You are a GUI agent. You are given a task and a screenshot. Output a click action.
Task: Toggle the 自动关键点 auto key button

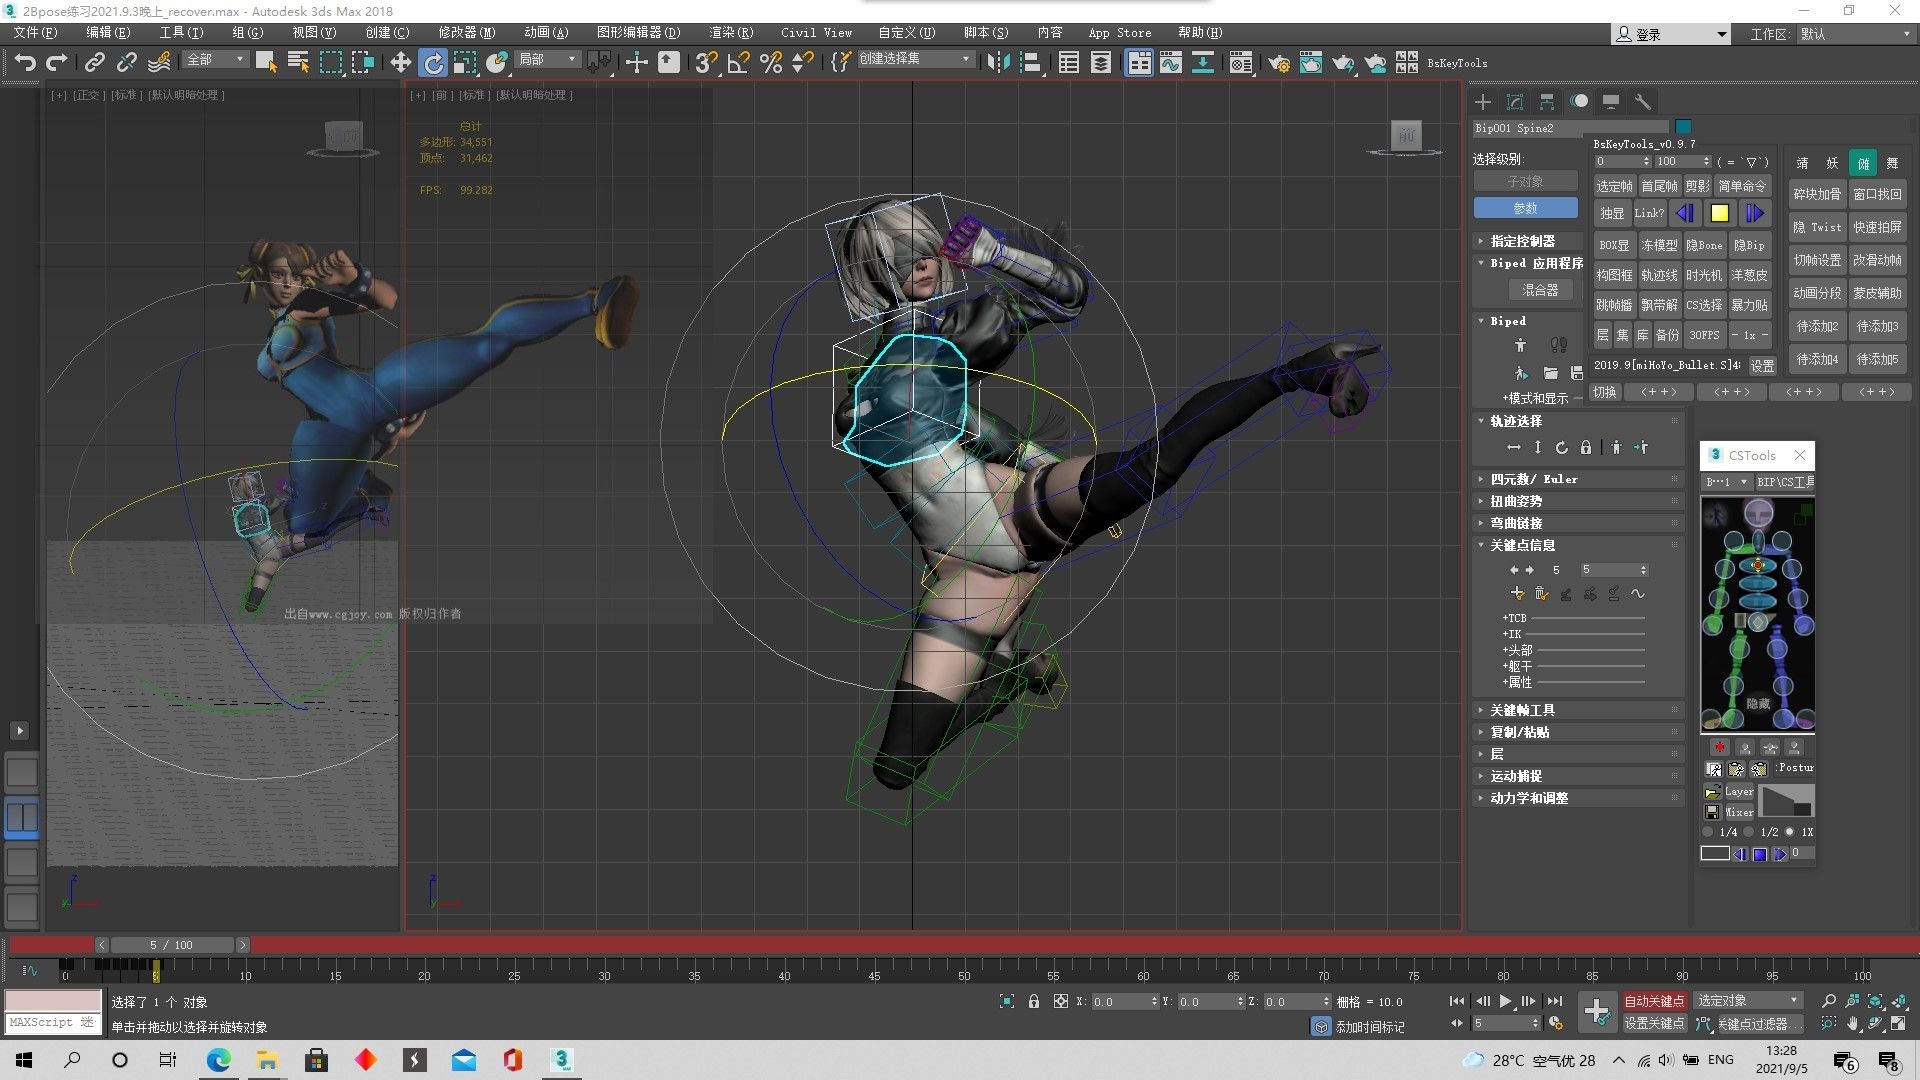[1654, 1001]
